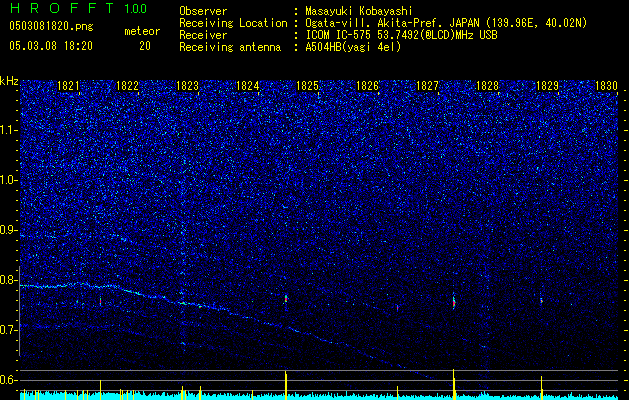Screen dimensions: 629x400
Task: Click the meteor count value 20
Action: (x=145, y=46)
